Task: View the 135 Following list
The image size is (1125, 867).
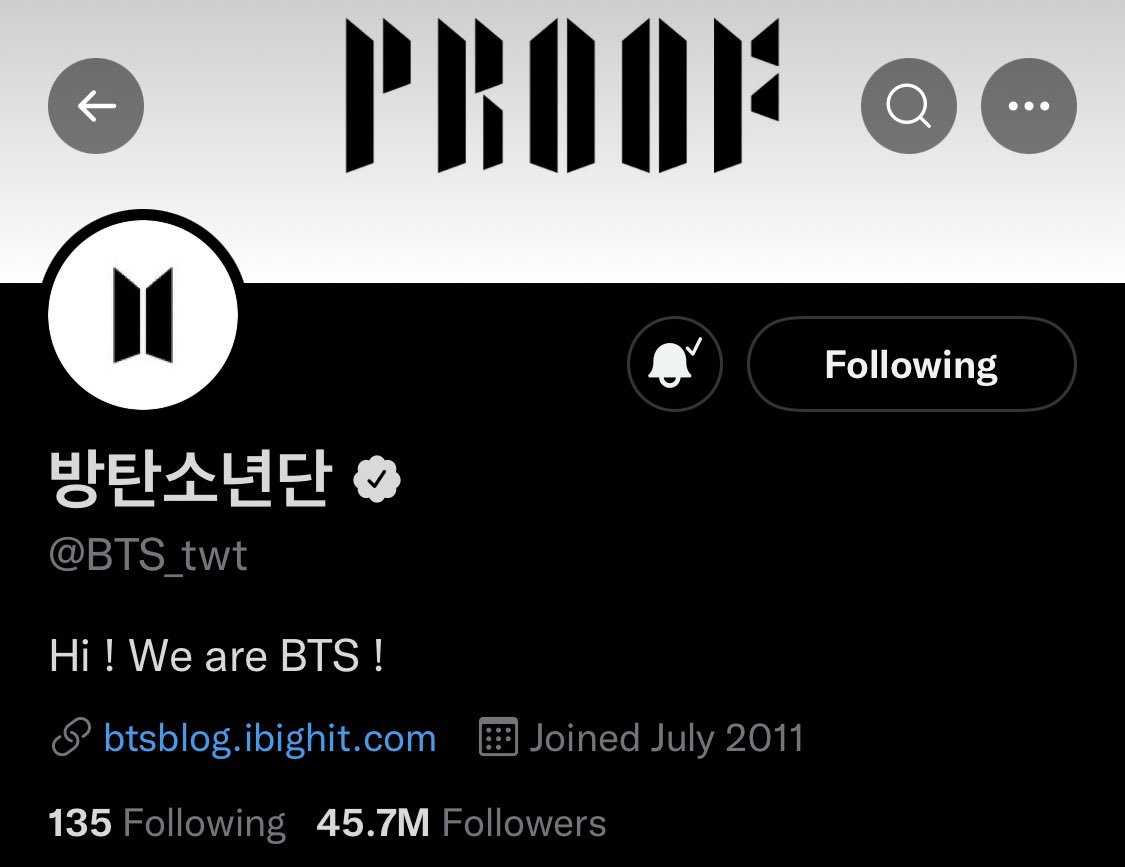Action: click(x=167, y=823)
